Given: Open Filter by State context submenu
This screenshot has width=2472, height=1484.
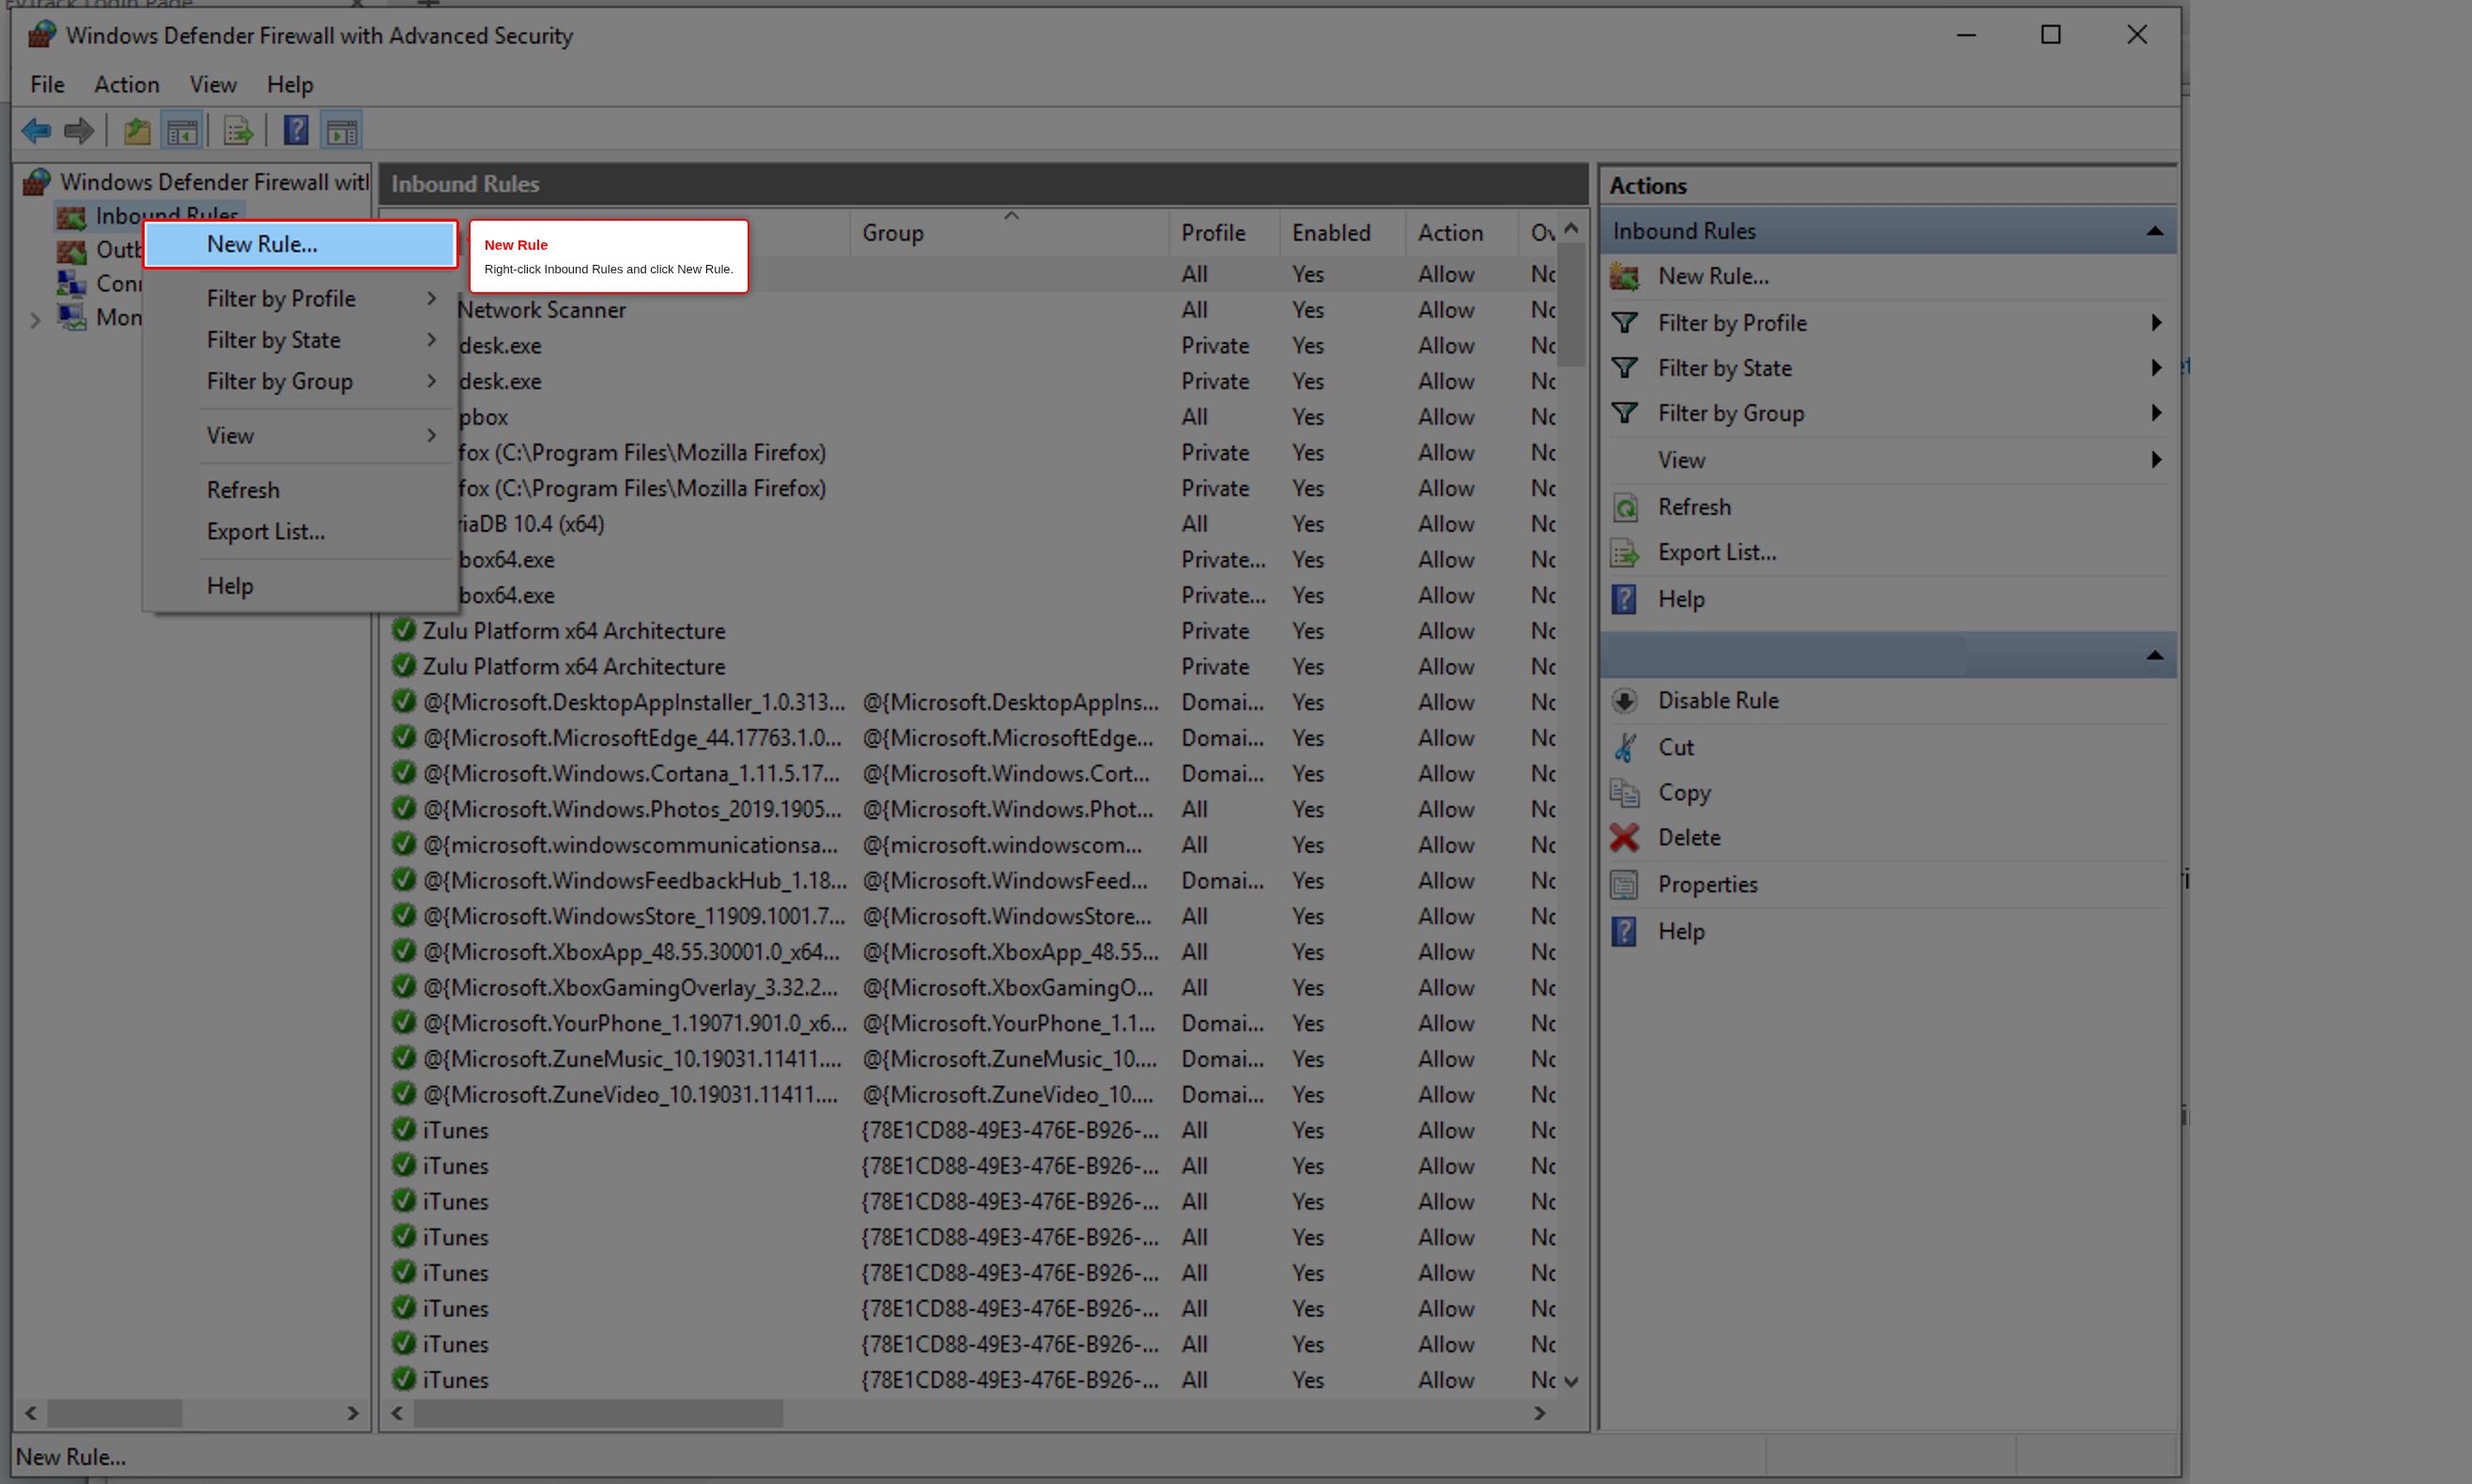Looking at the screenshot, I should (301, 340).
